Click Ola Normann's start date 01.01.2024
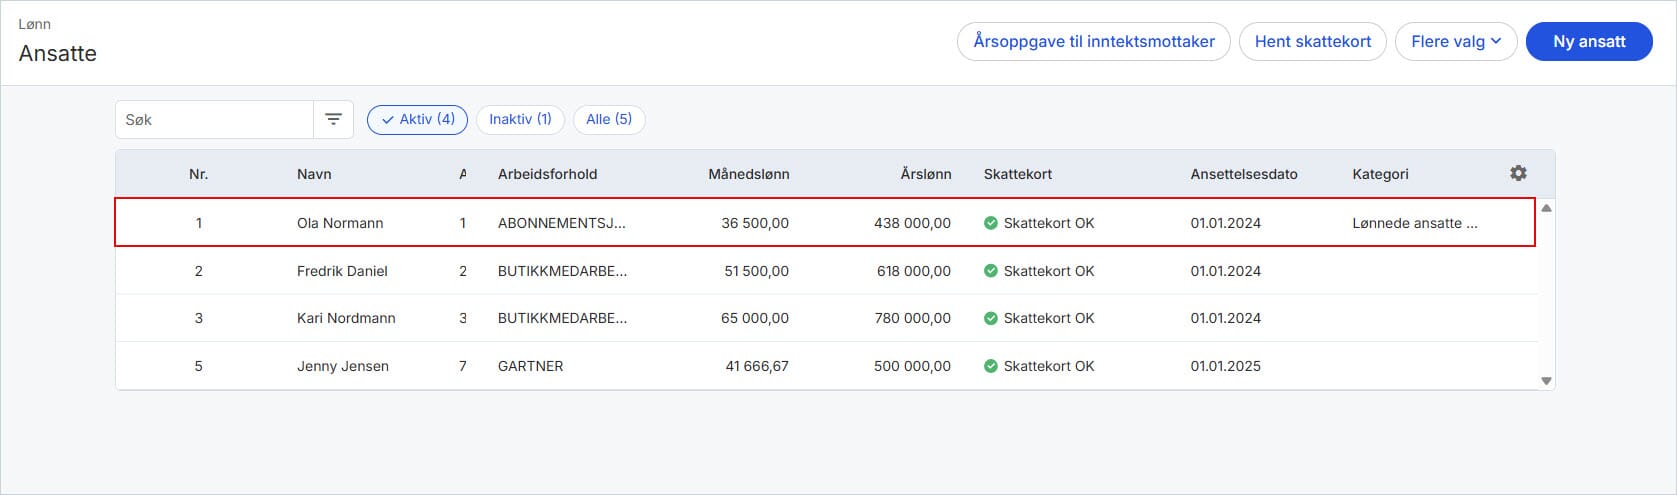This screenshot has height=495, width=1677. pyautogui.click(x=1225, y=223)
